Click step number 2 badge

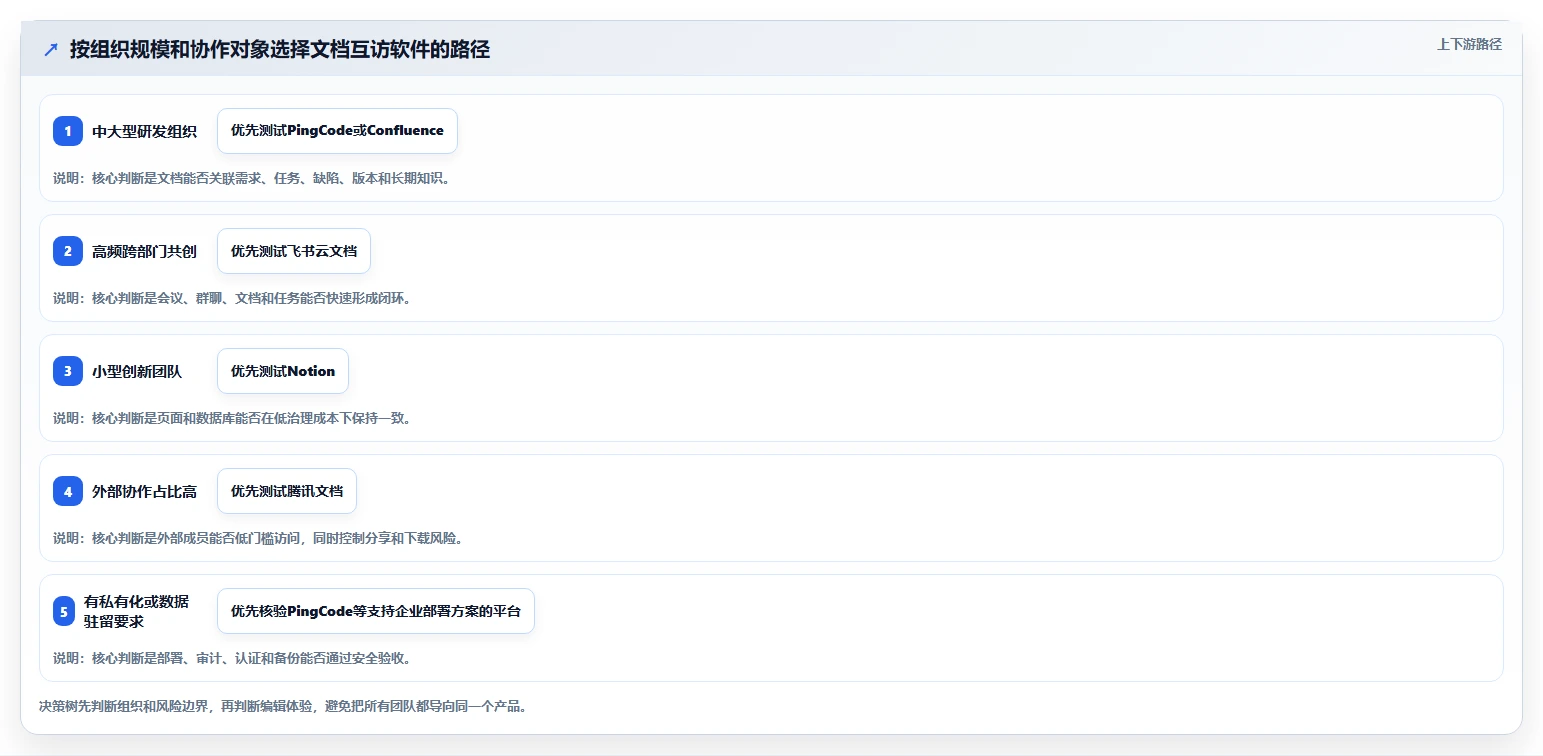(68, 251)
